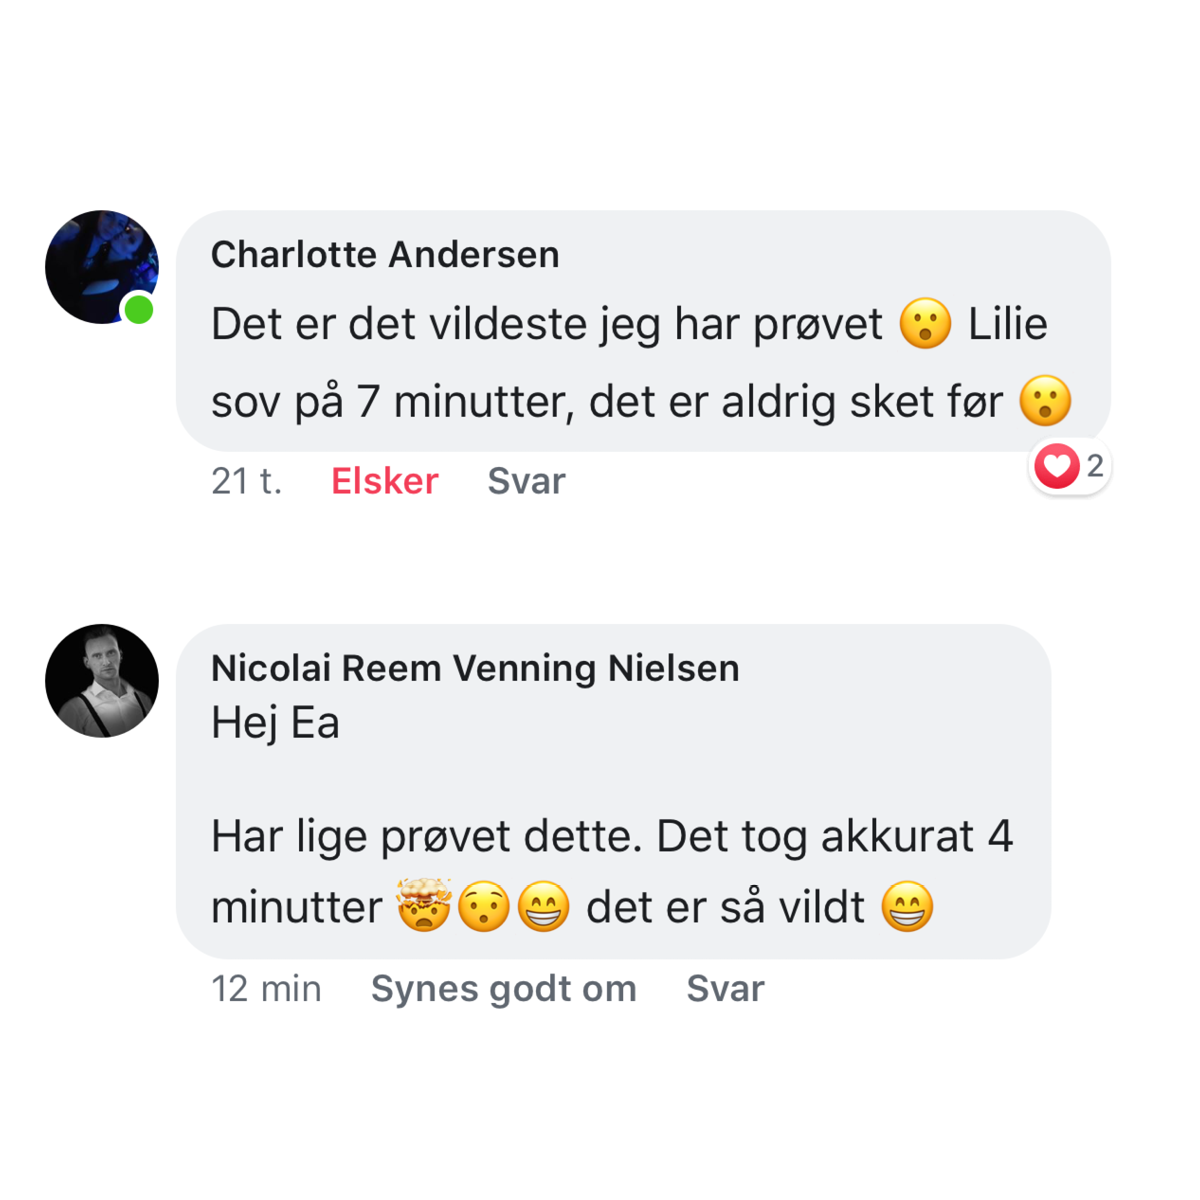Click the red heart reaction icon
Image resolution: width=1200 pixels, height=1200 pixels.
[1057, 466]
